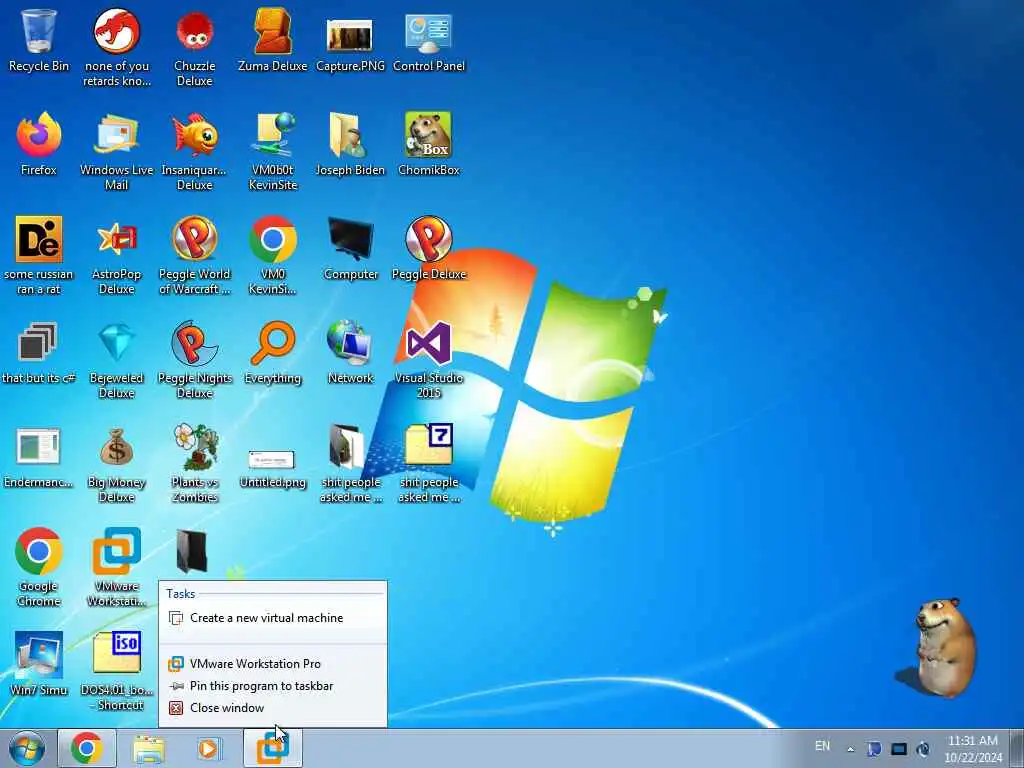Open the Windows Start button
Image resolution: width=1024 pixels, height=768 pixels.
point(27,748)
